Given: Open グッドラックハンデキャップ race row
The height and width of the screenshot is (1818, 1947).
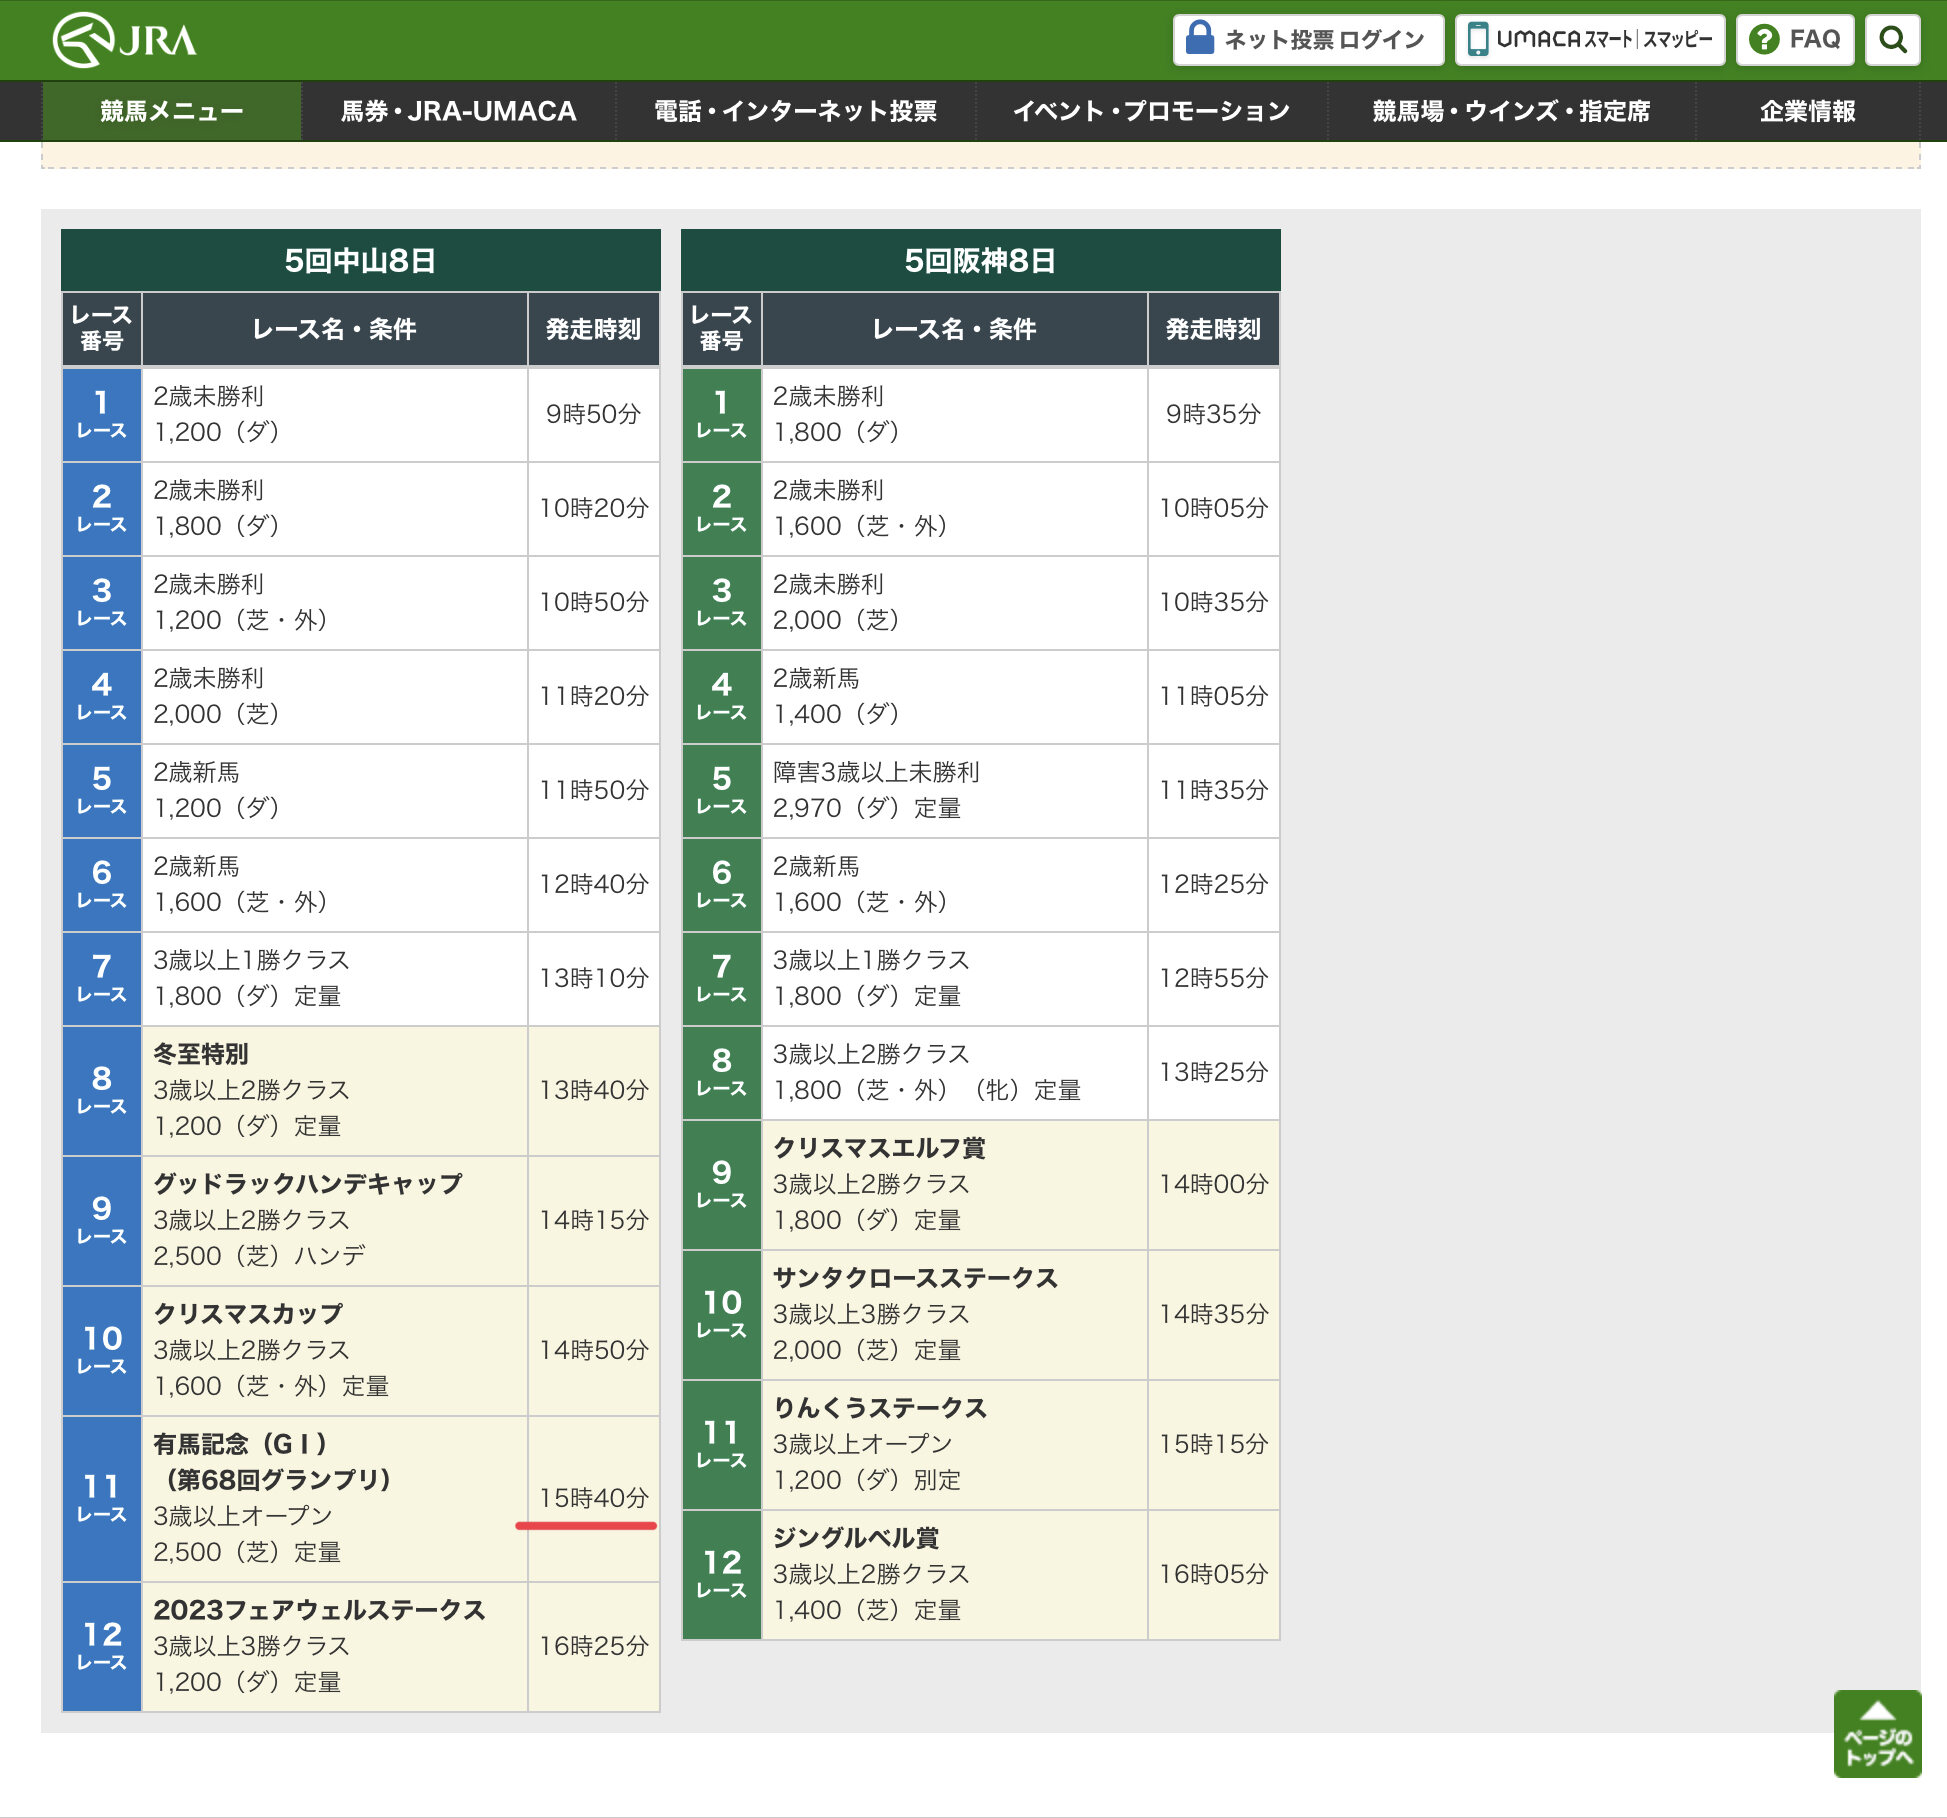Looking at the screenshot, I should point(308,1184).
